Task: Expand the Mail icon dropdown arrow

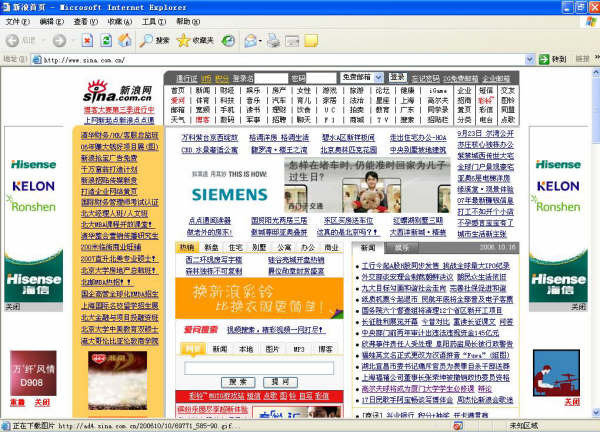Action: 261,41
